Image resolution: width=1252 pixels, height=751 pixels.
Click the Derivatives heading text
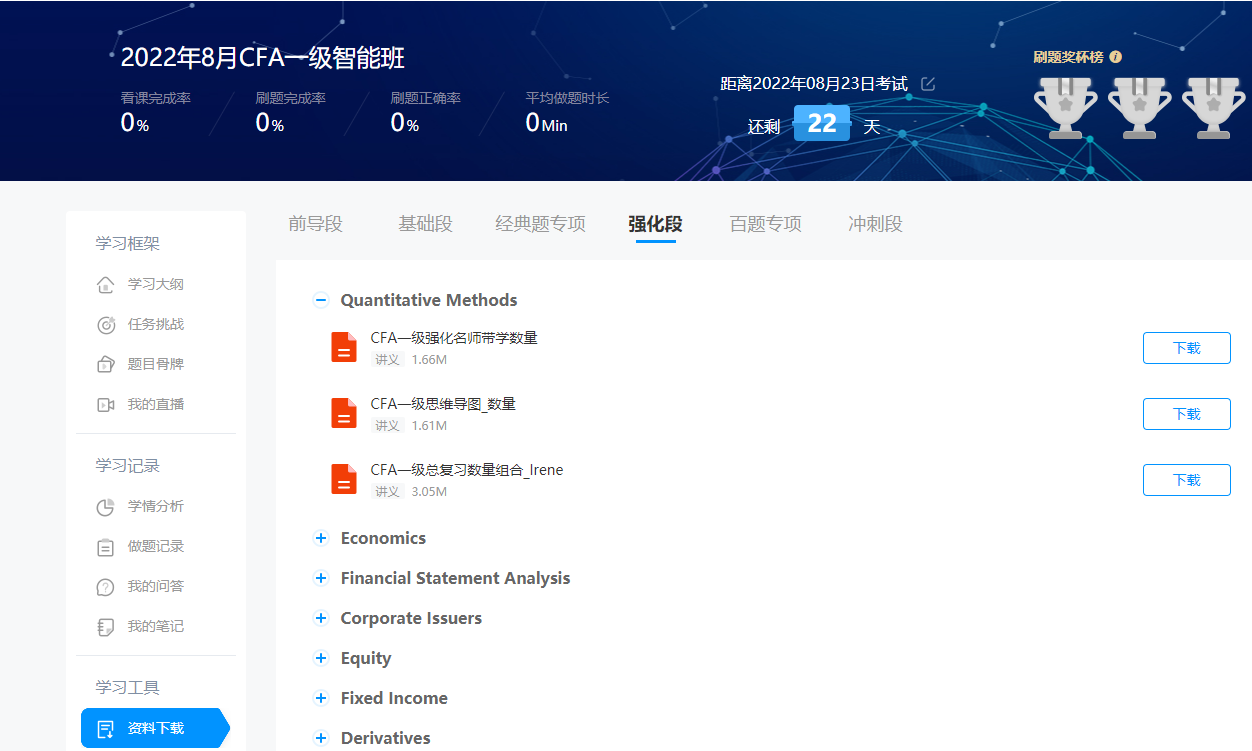pyautogui.click(x=385, y=738)
